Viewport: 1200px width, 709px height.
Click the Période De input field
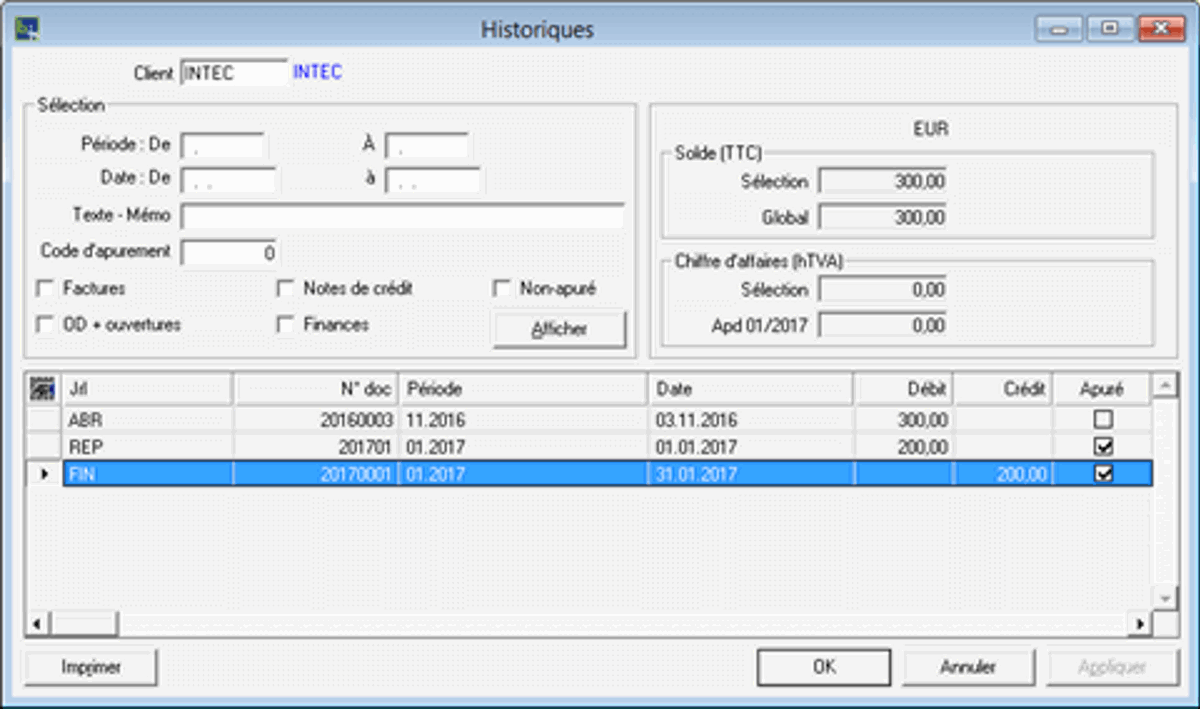pyautogui.click(x=223, y=145)
